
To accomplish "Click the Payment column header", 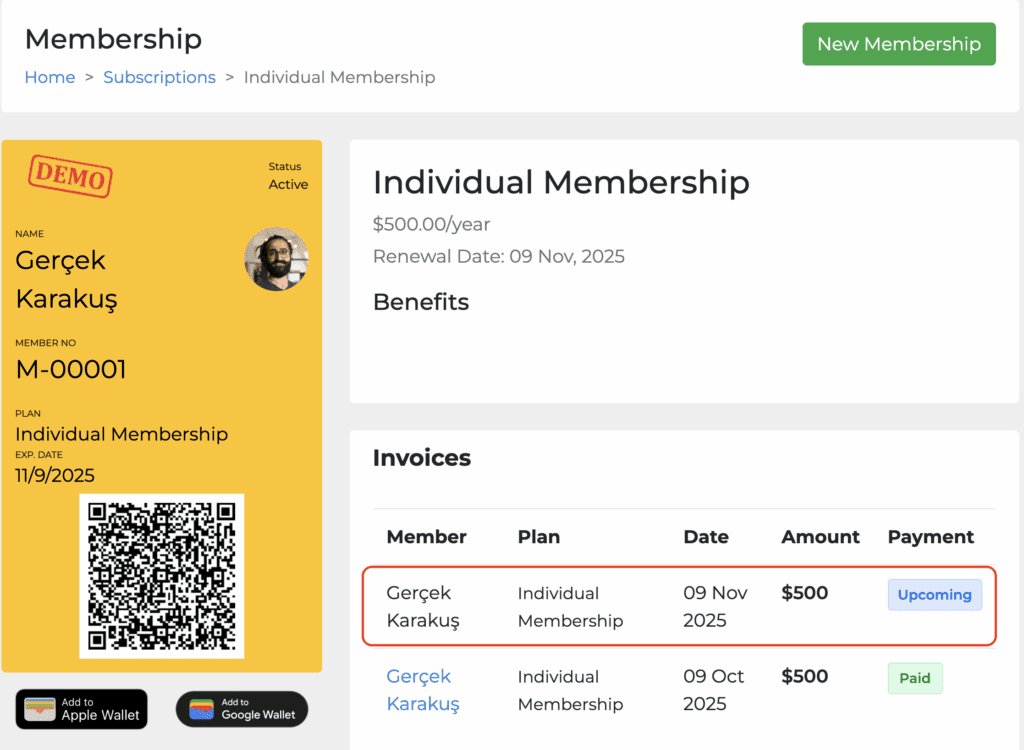I will [930, 537].
